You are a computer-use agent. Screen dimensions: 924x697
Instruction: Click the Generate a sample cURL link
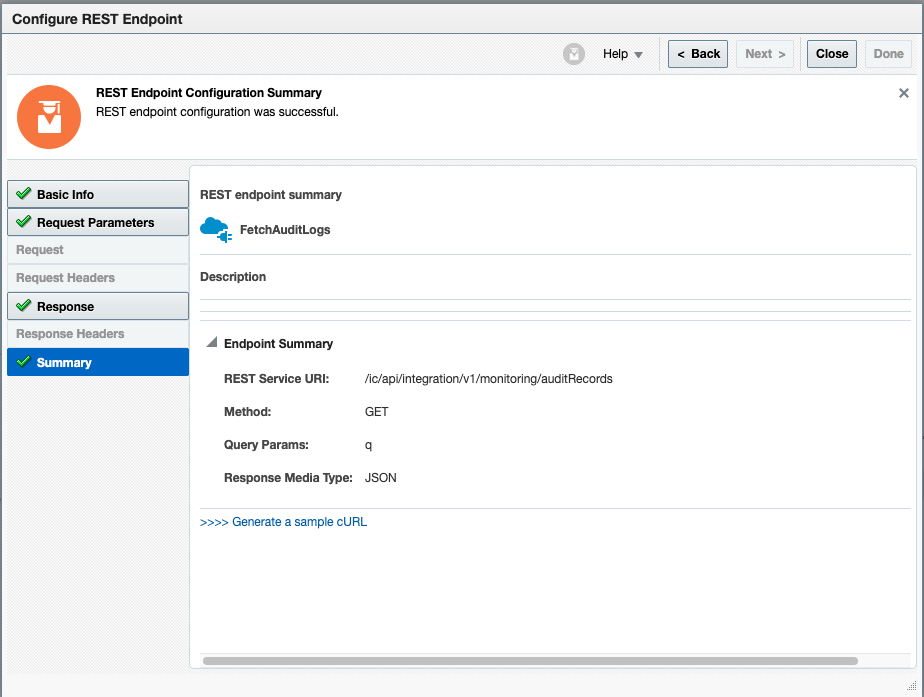tap(298, 521)
